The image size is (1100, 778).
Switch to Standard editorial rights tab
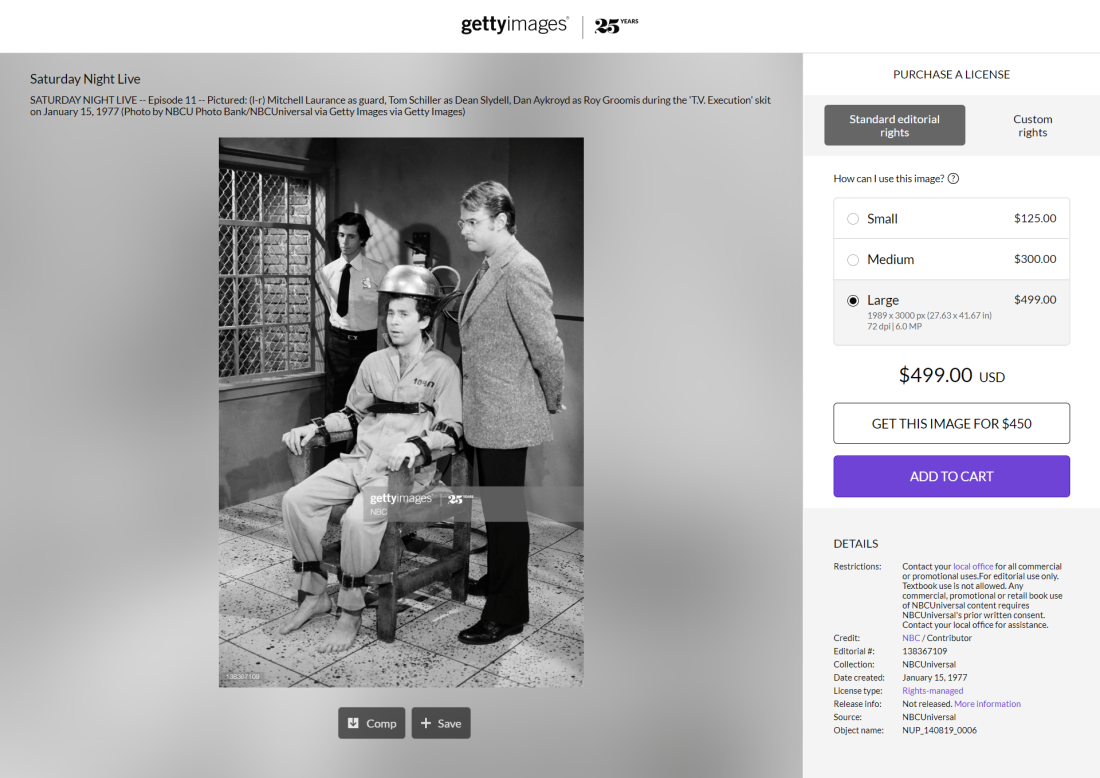pyautogui.click(x=894, y=126)
